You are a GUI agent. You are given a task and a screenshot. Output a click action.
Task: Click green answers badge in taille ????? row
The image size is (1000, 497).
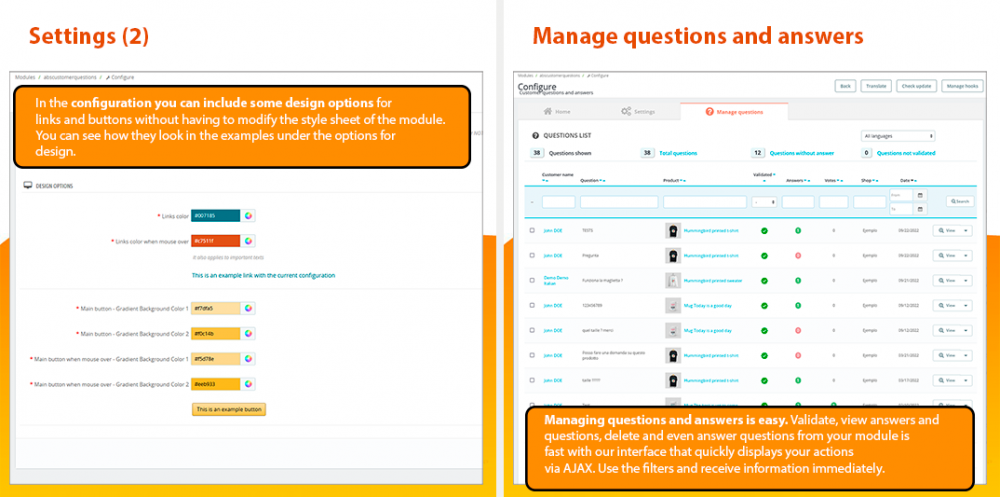point(798,380)
